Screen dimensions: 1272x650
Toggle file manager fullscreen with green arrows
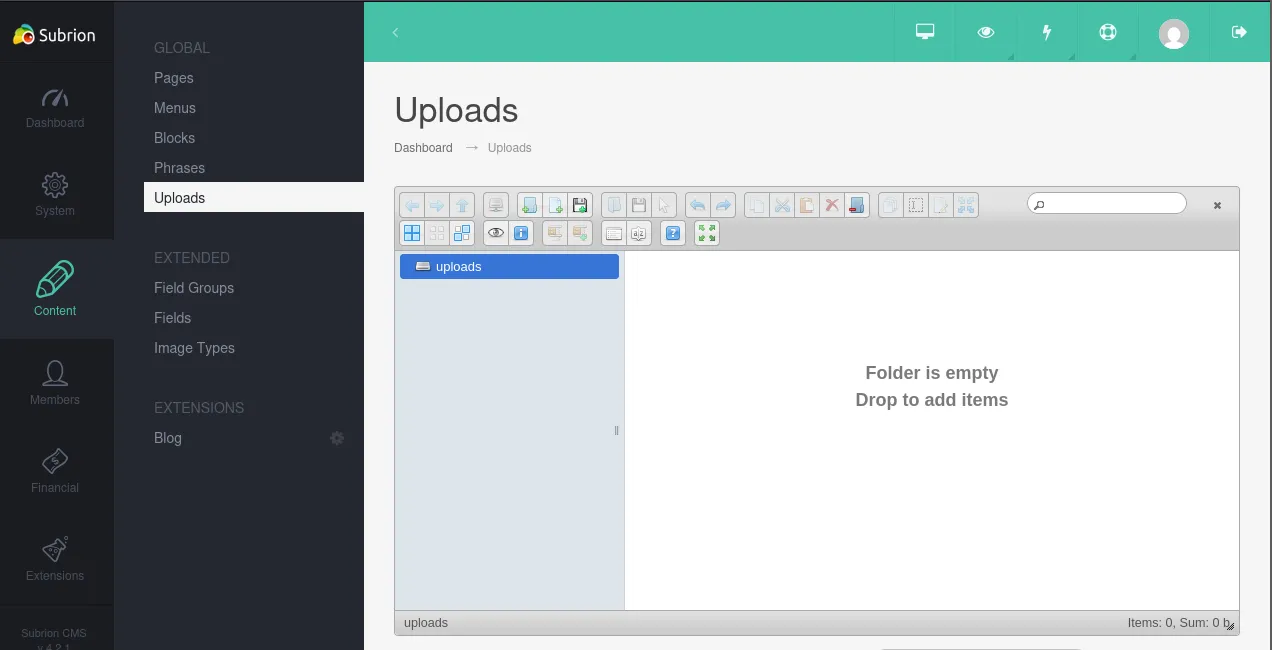(x=707, y=233)
